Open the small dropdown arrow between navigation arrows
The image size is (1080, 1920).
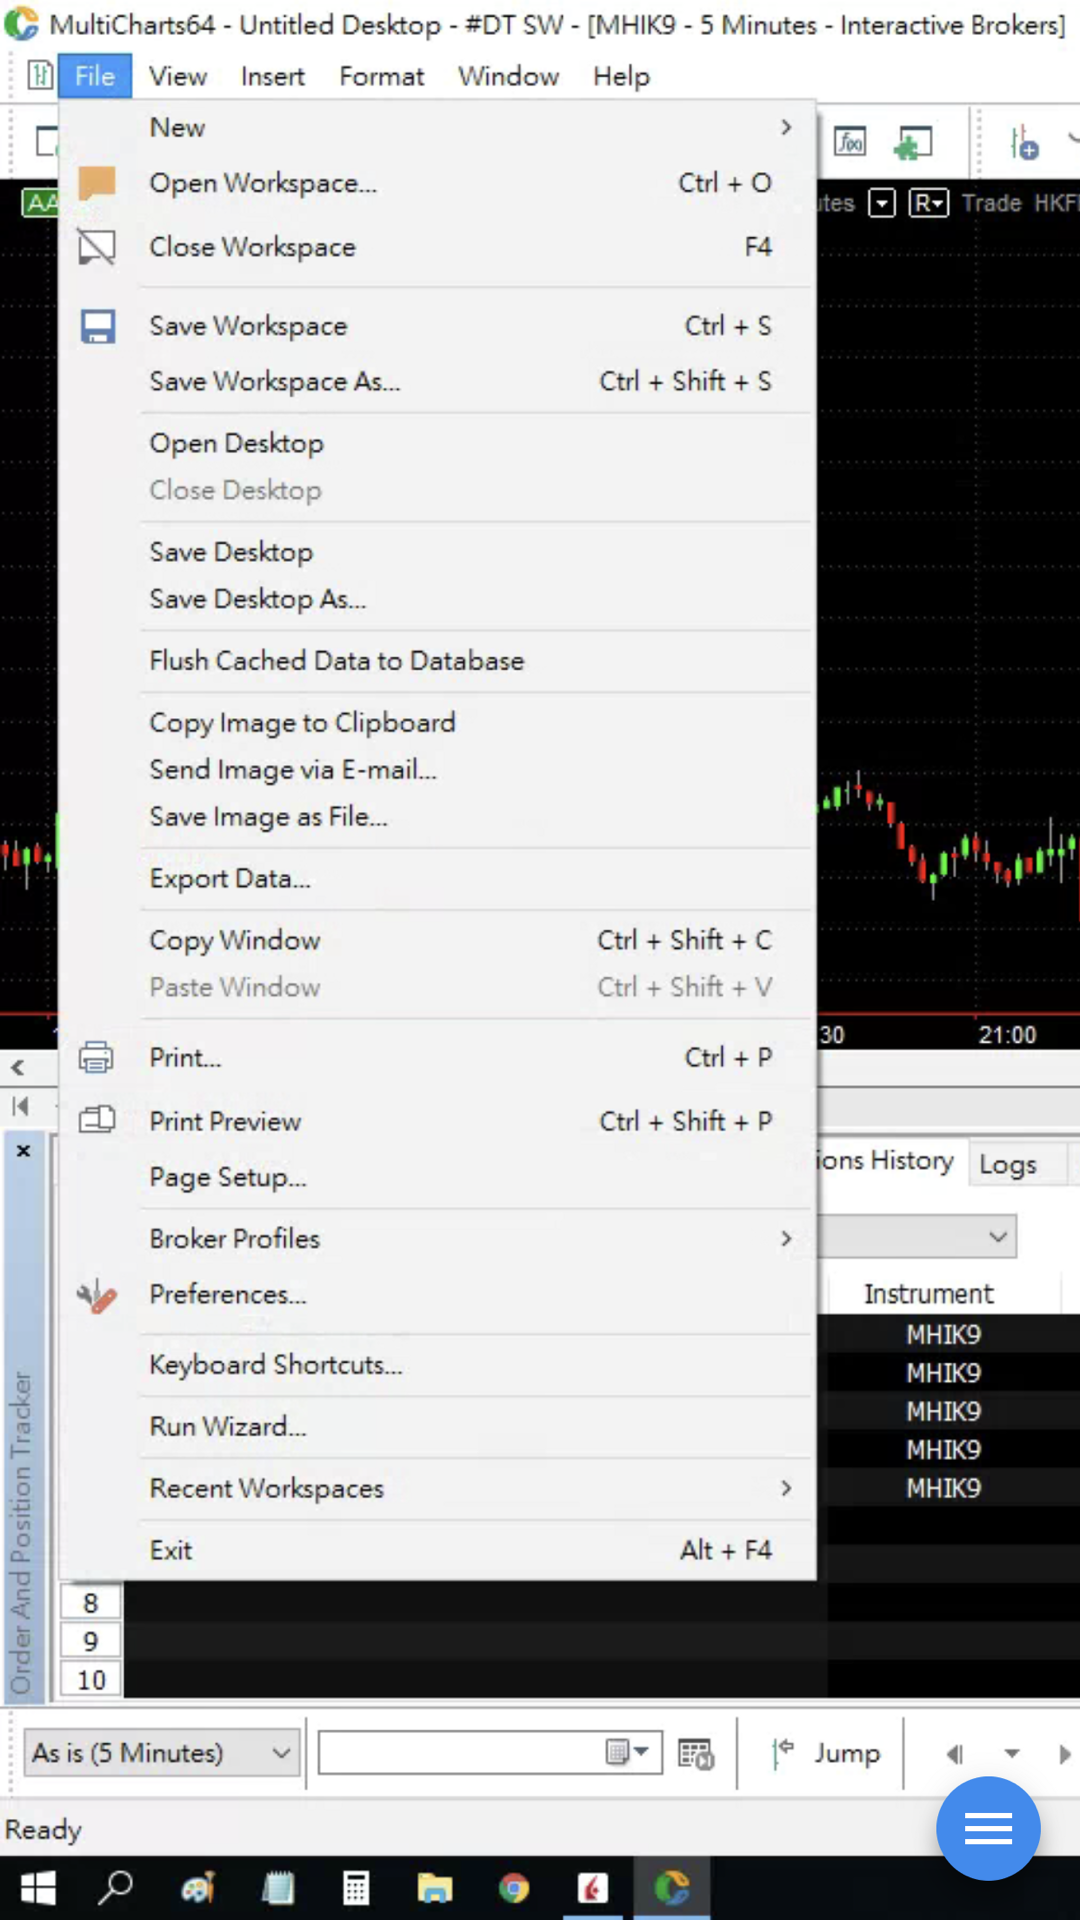coord(1012,1754)
